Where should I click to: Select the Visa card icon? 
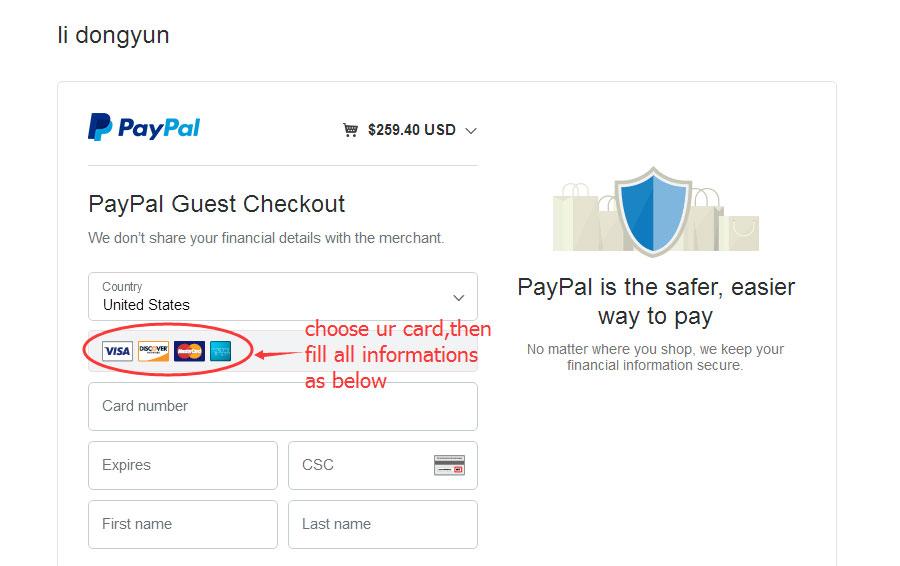117,351
